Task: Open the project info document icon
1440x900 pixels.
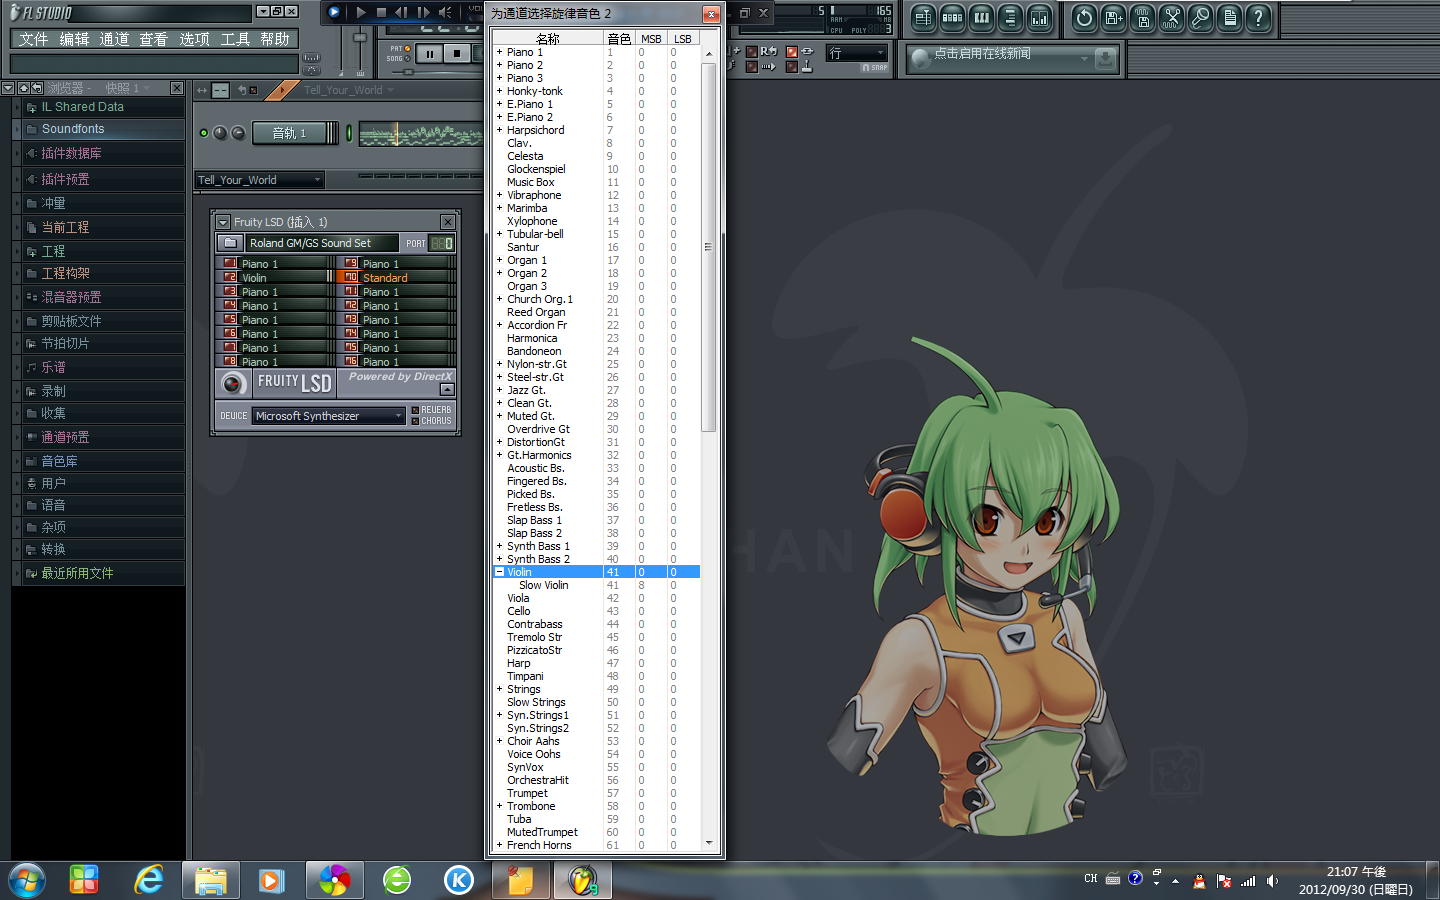Action: click(x=1230, y=18)
